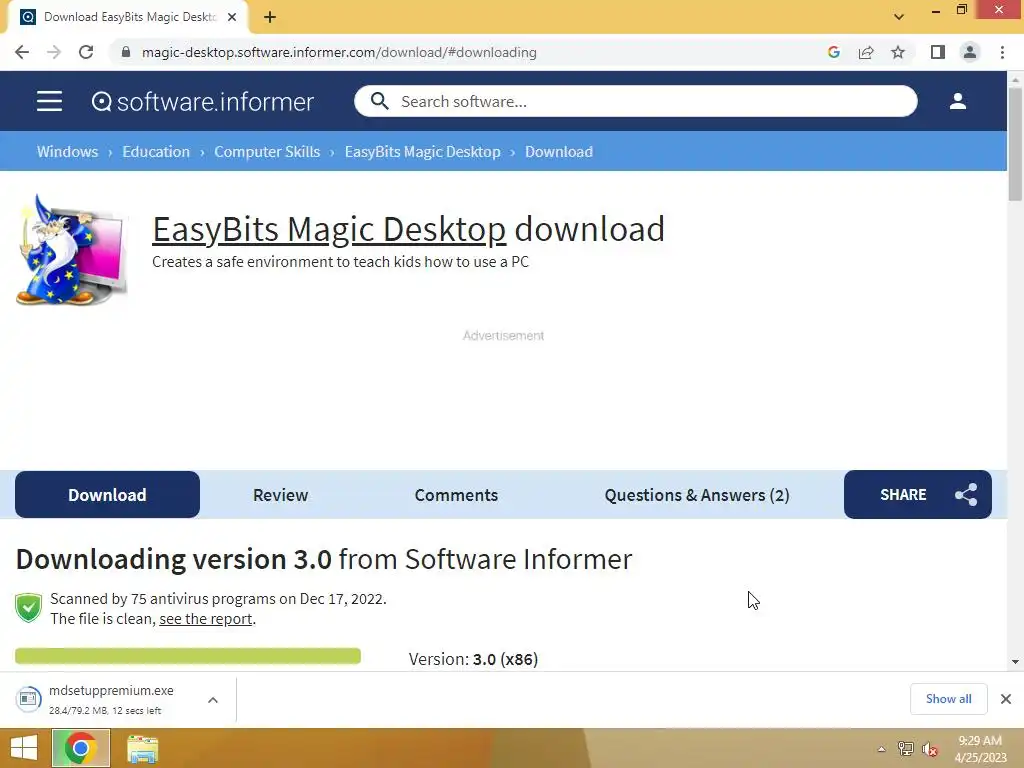Open the 'see the report' link
Screen dimensions: 1024x768
(x=206, y=618)
